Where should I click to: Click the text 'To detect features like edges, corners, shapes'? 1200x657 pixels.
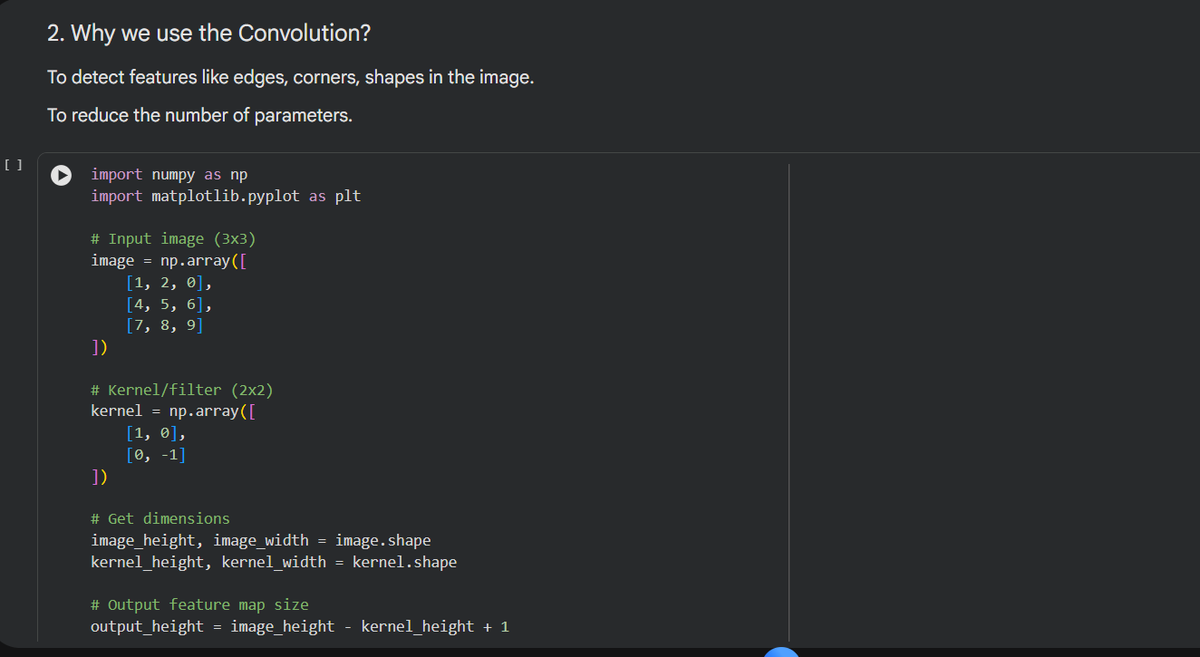(x=237, y=77)
